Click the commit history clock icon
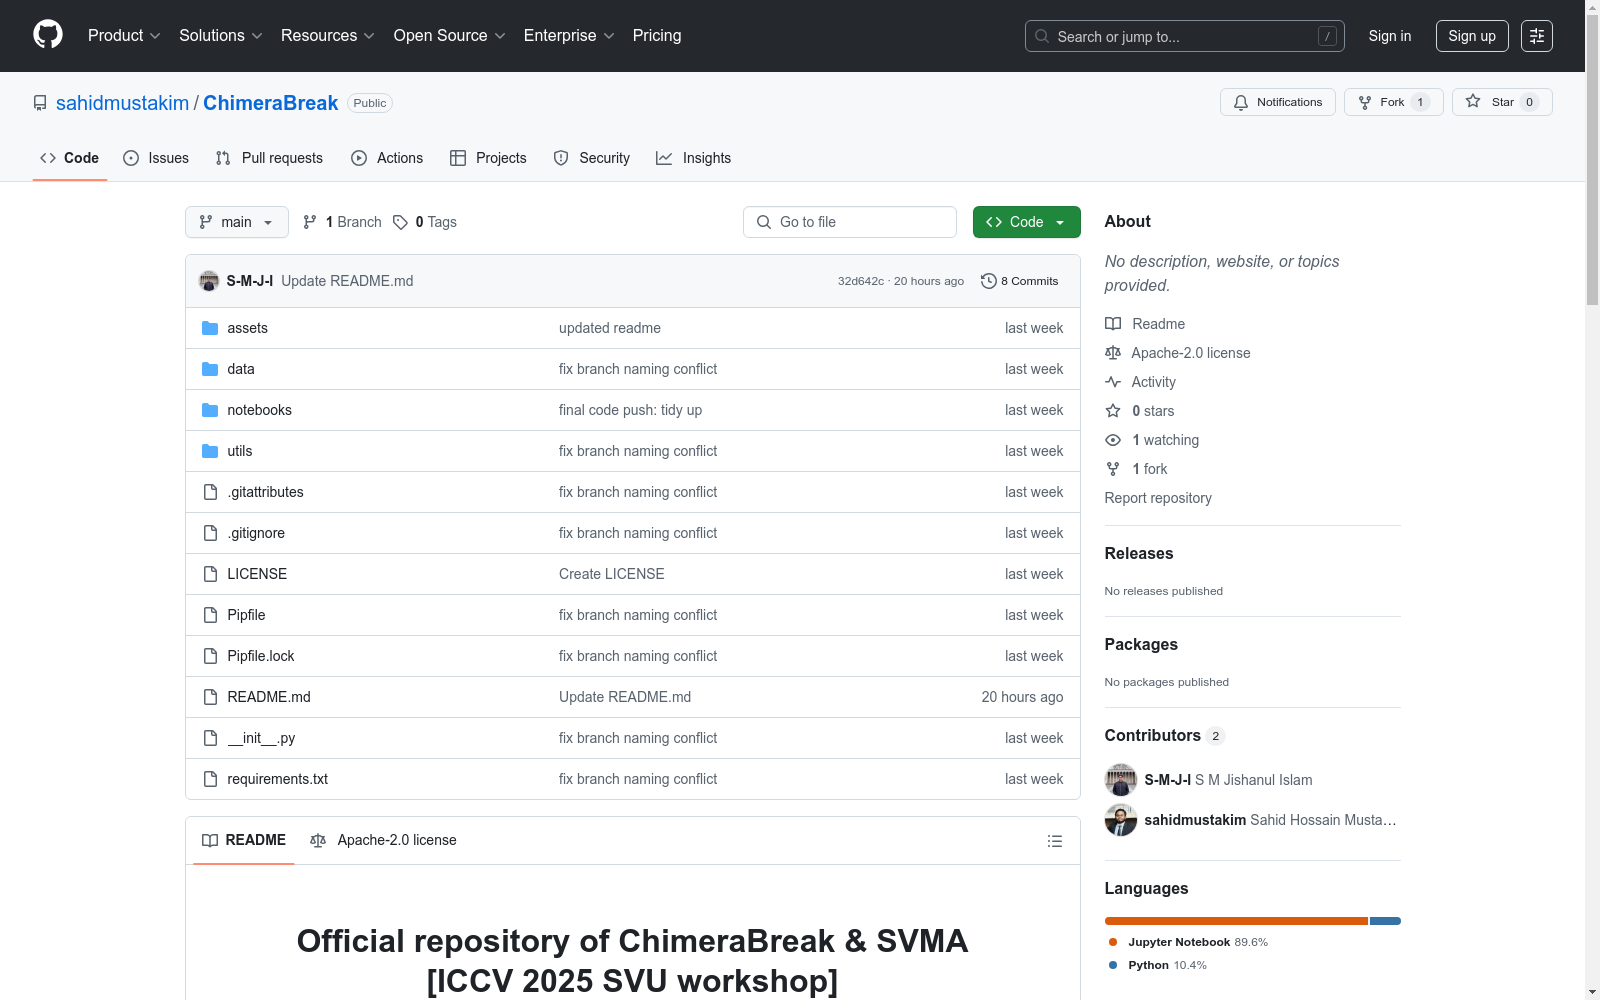The height and width of the screenshot is (1000, 1600). click(989, 281)
